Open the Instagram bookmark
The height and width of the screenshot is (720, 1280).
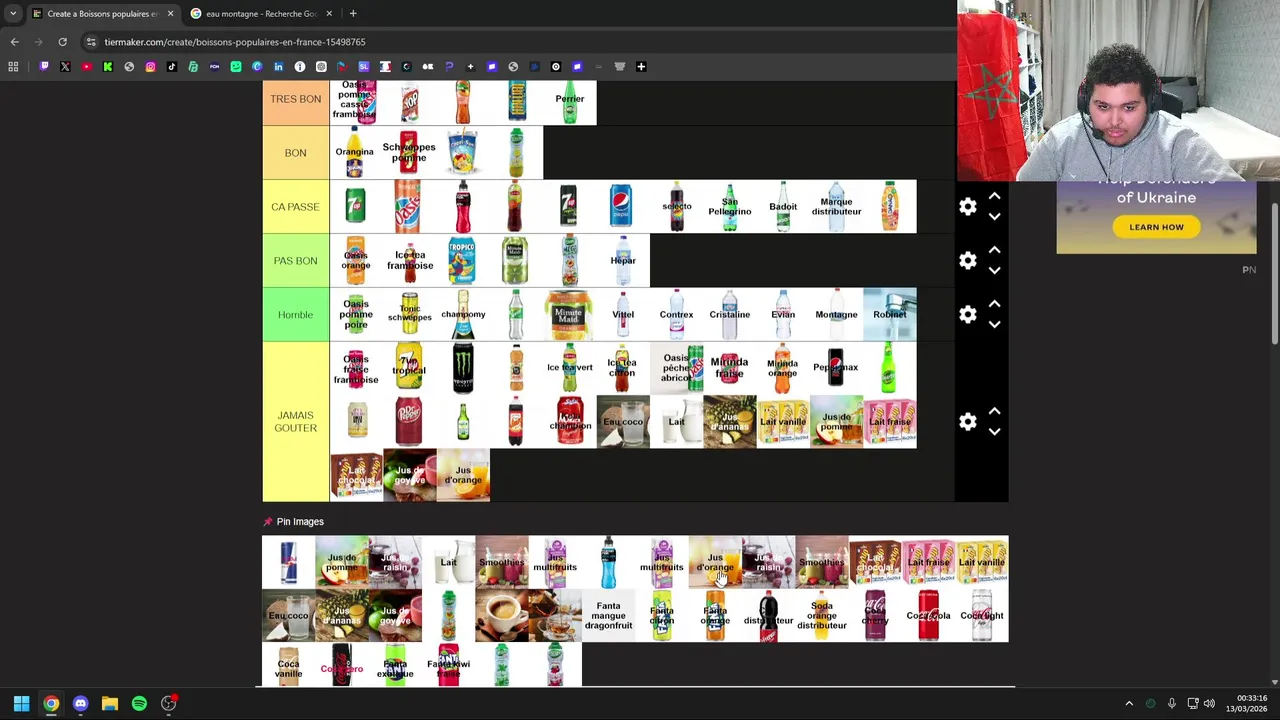point(150,67)
